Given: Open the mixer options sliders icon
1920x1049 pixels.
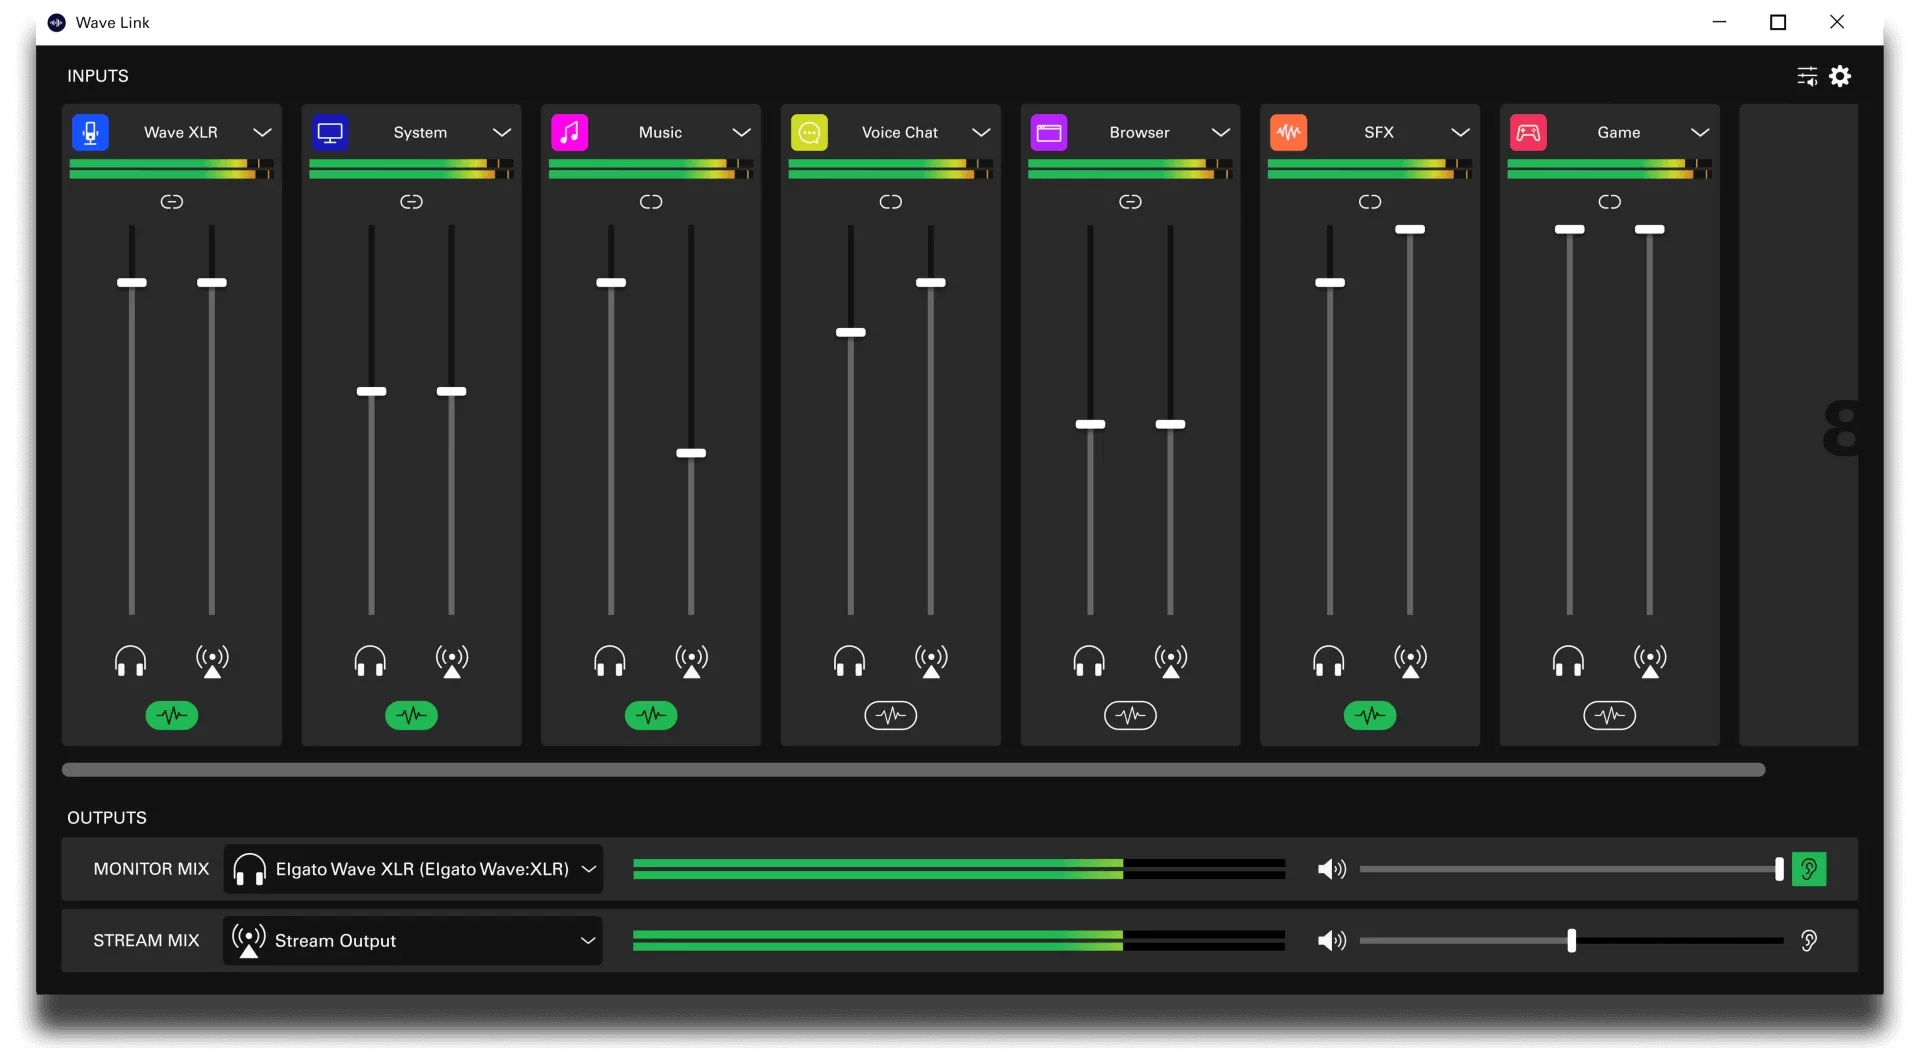Looking at the screenshot, I should [1807, 76].
